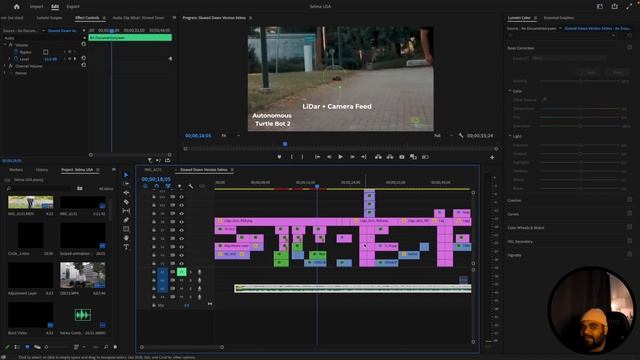Enable the Volume Bypass checkbox
Screen dimensions: 640x360
46,52
